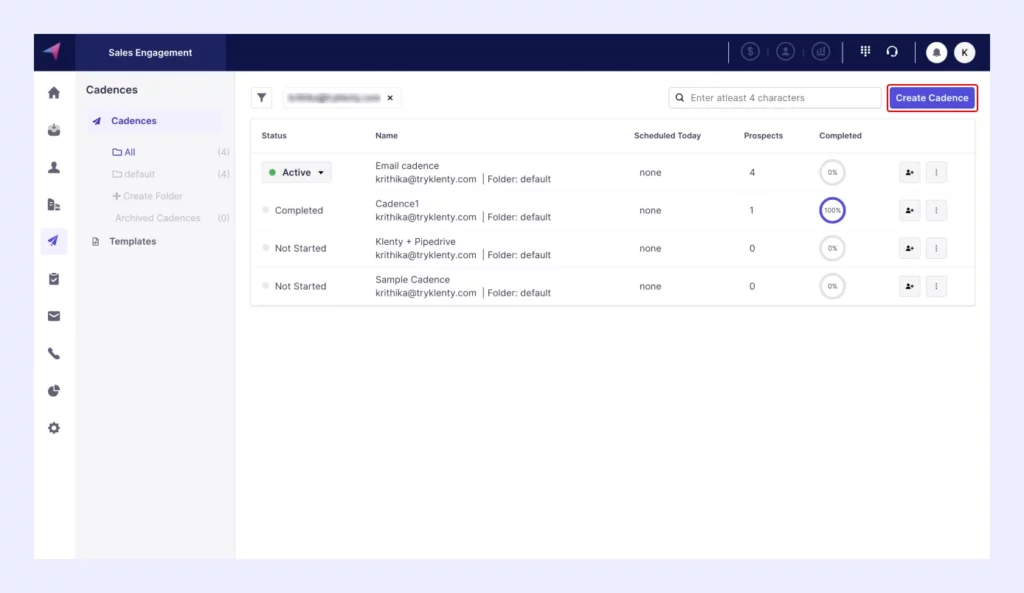
Task: Open the Active status dropdown for Email cadence
Action: (296, 172)
